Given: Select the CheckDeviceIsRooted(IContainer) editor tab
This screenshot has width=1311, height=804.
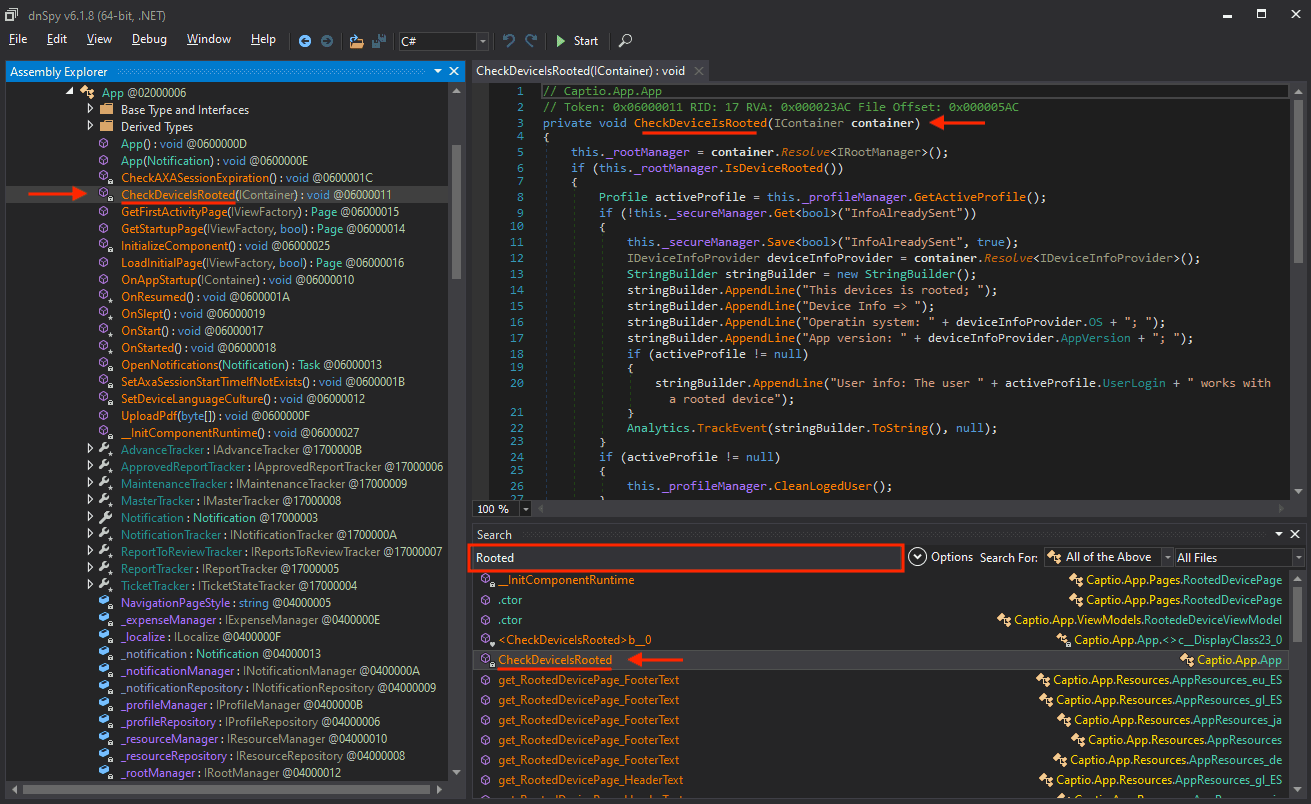Looking at the screenshot, I should pyautogui.click(x=580, y=71).
